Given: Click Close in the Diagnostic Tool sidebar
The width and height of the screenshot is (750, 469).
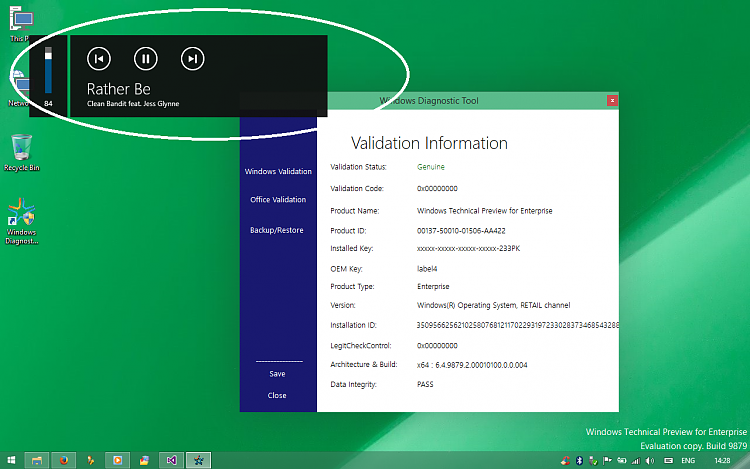Looking at the screenshot, I should 277,395.
